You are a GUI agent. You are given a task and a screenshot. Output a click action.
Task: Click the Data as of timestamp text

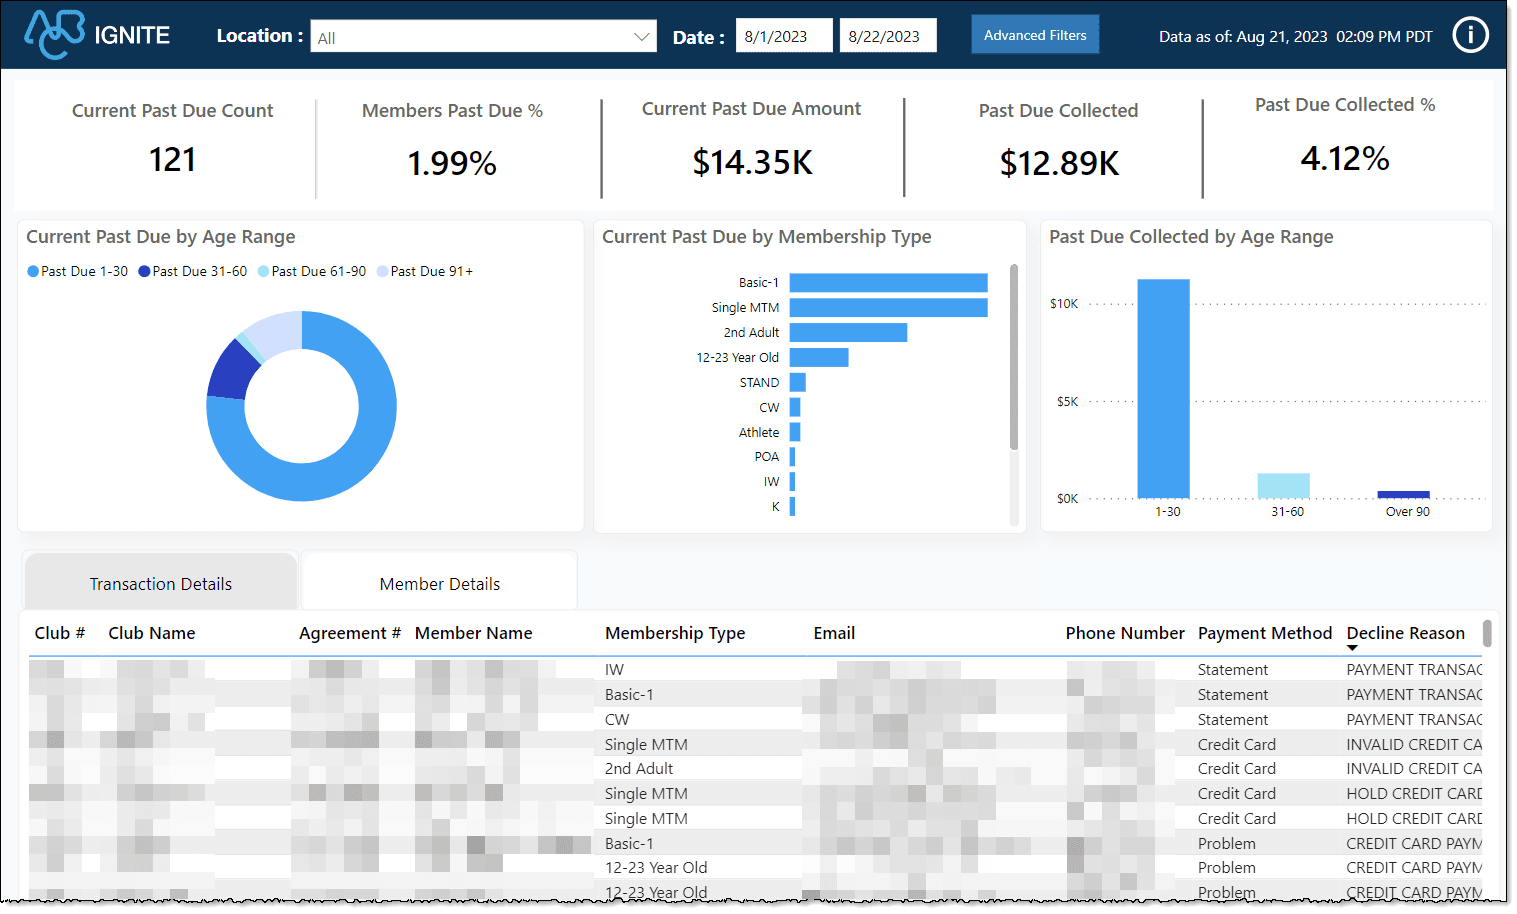click(1295, 36)
